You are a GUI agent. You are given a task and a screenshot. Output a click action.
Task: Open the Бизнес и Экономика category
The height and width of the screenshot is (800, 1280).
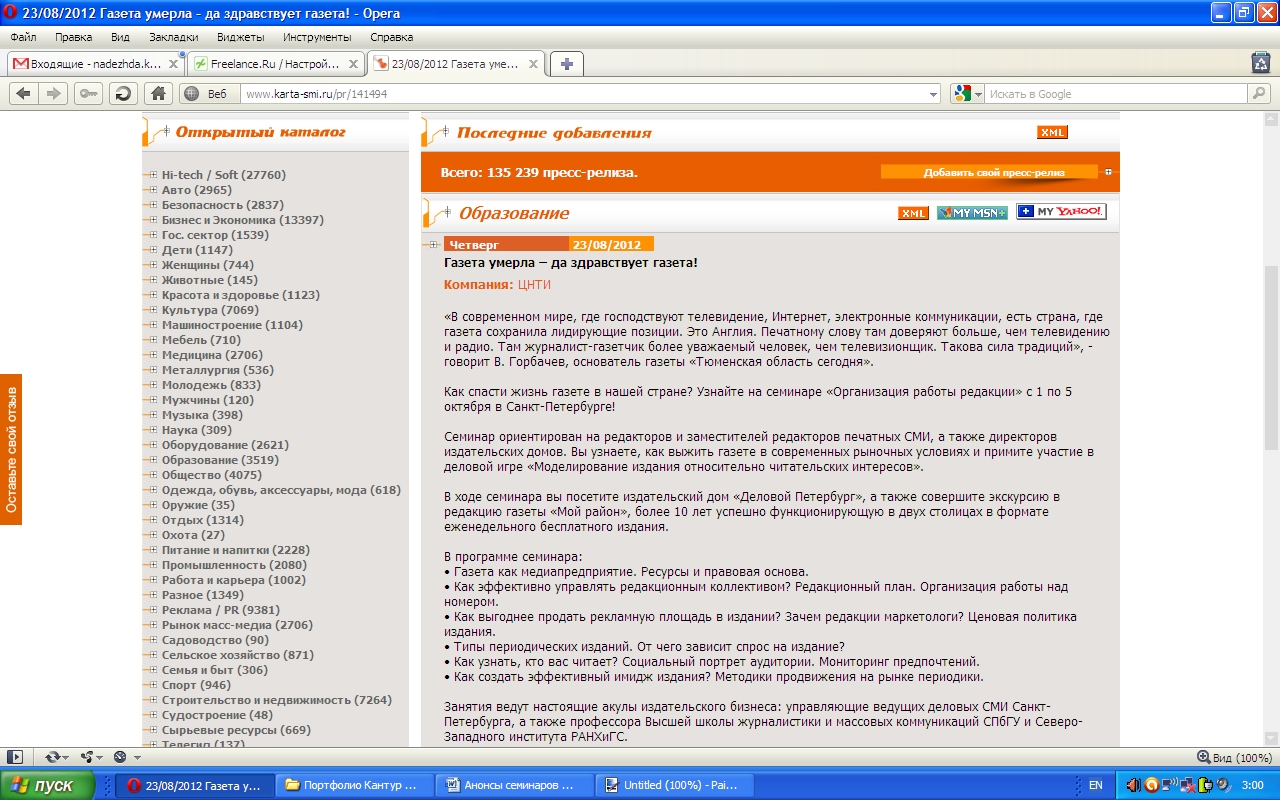[x=243, y=220]
